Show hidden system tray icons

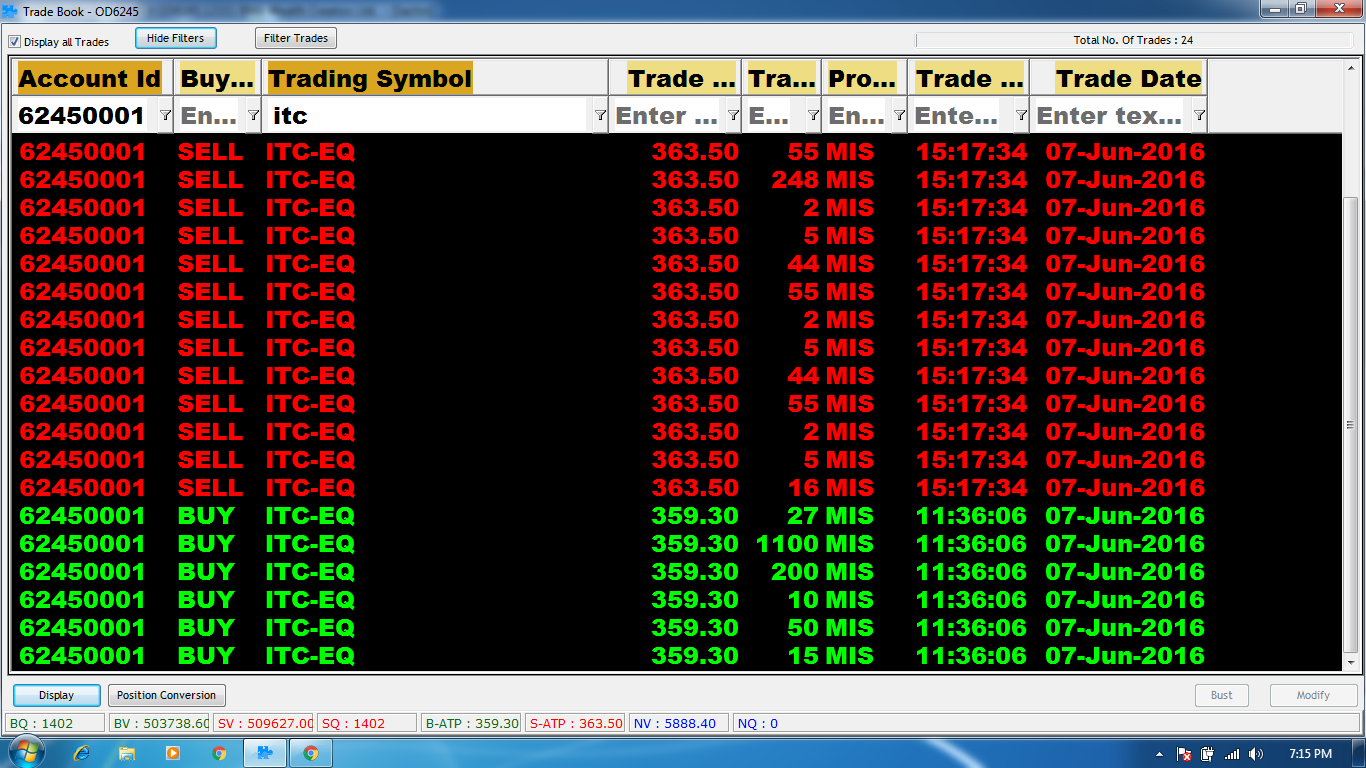point(1159,754)
